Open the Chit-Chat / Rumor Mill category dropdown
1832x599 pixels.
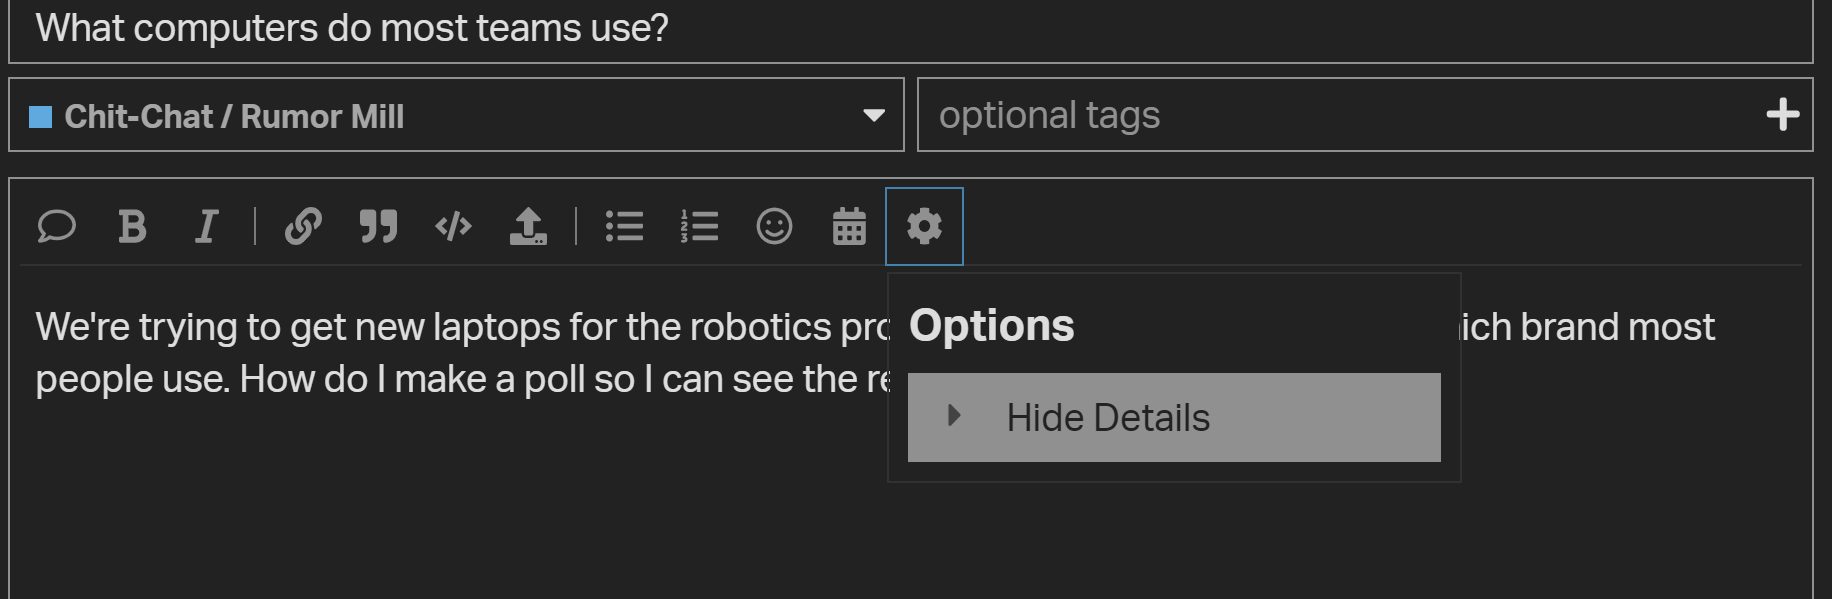[x=456, y=115]
